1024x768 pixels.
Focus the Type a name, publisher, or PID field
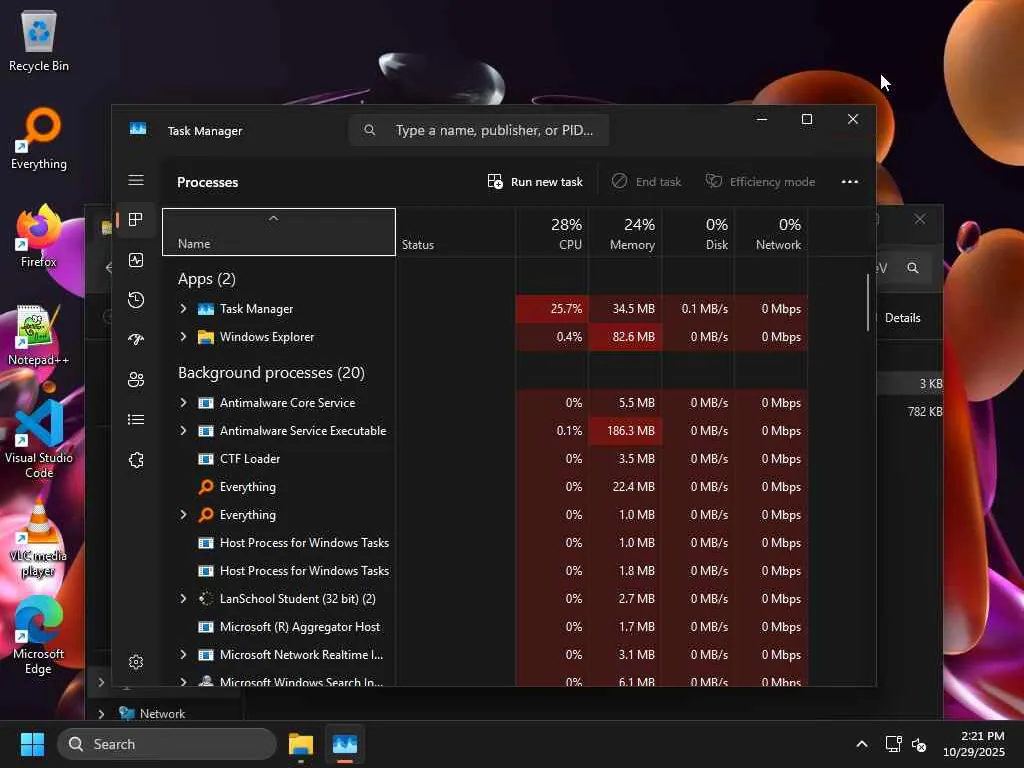click(479, 130)
